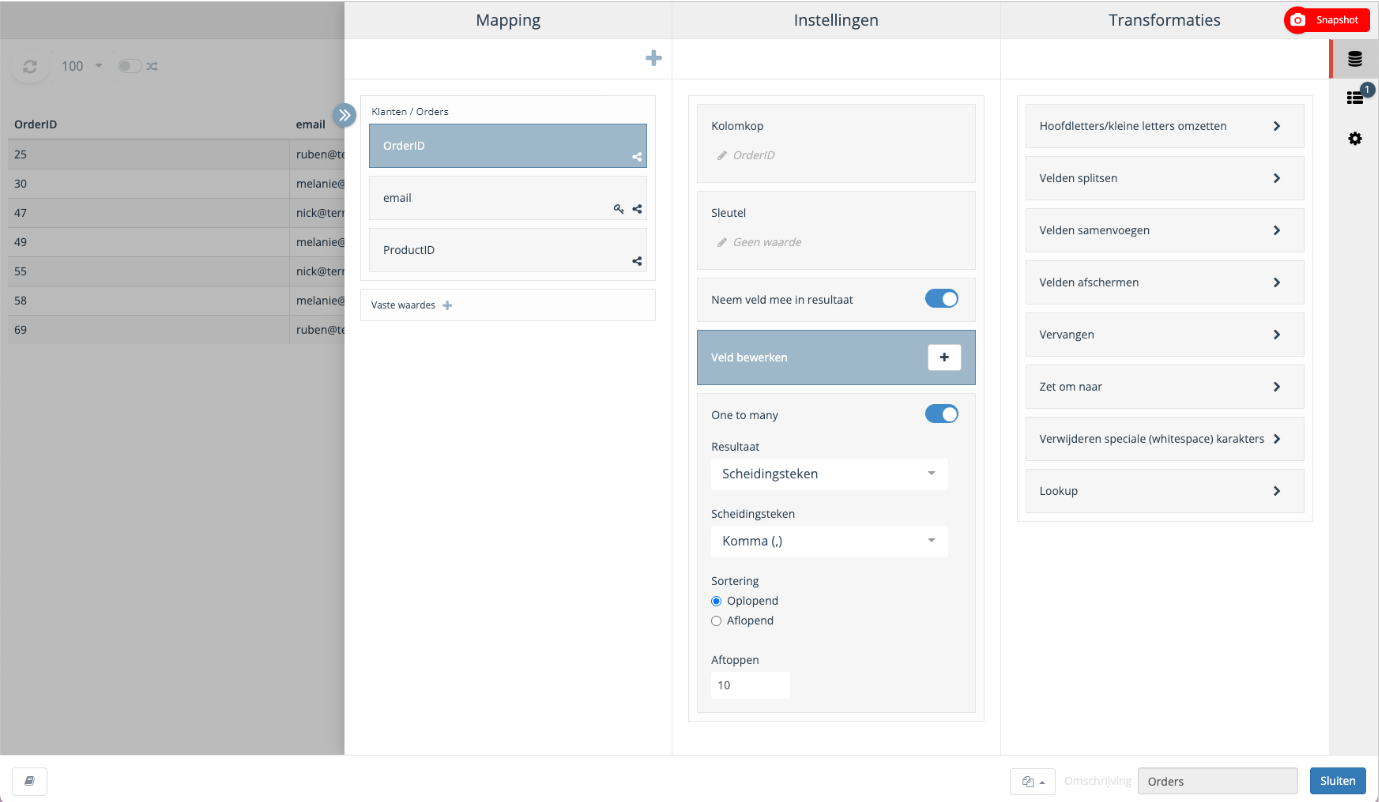Image resolution: width=1379 pixels, height=802 pixels.
Task: Expand Verwijderen speciale (whitespace) karakters
Action: pyautogui.click(x=1165, y=438)
